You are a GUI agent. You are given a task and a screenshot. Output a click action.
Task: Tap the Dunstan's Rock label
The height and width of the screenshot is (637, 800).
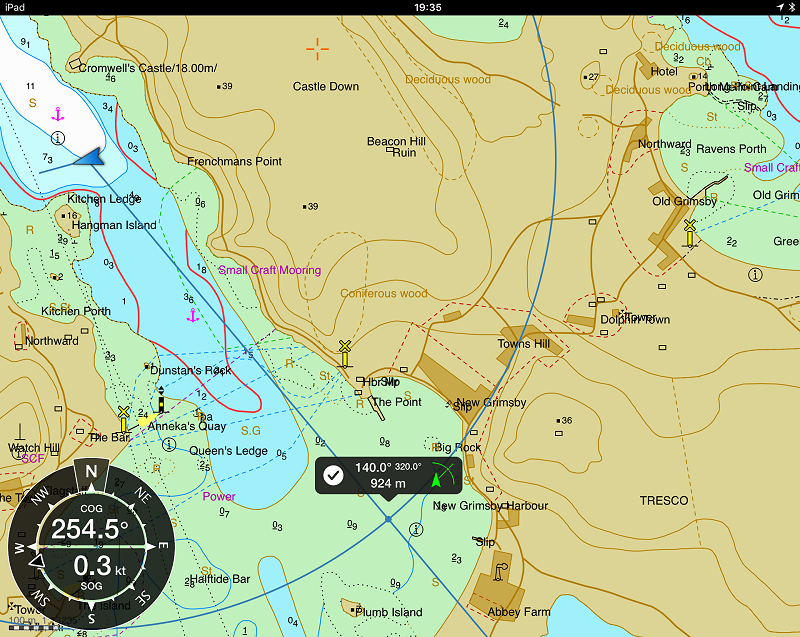click(190, 370)
